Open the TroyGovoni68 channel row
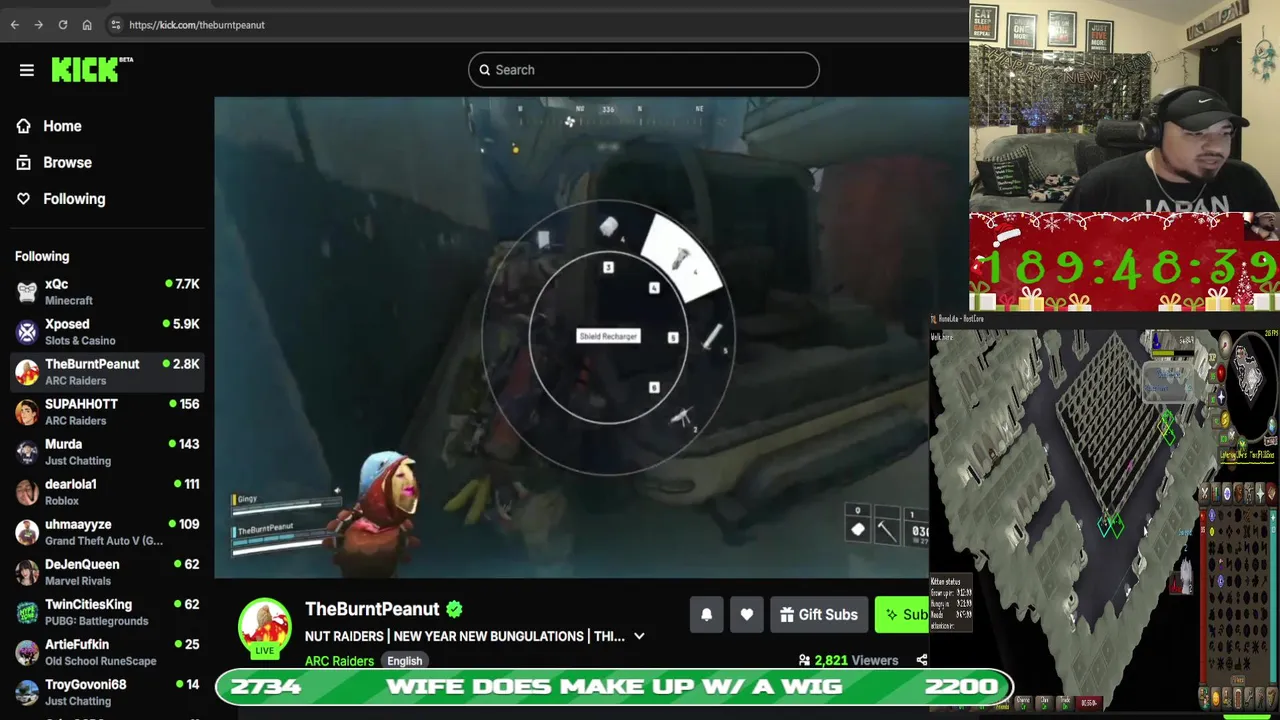 [106, 691]
